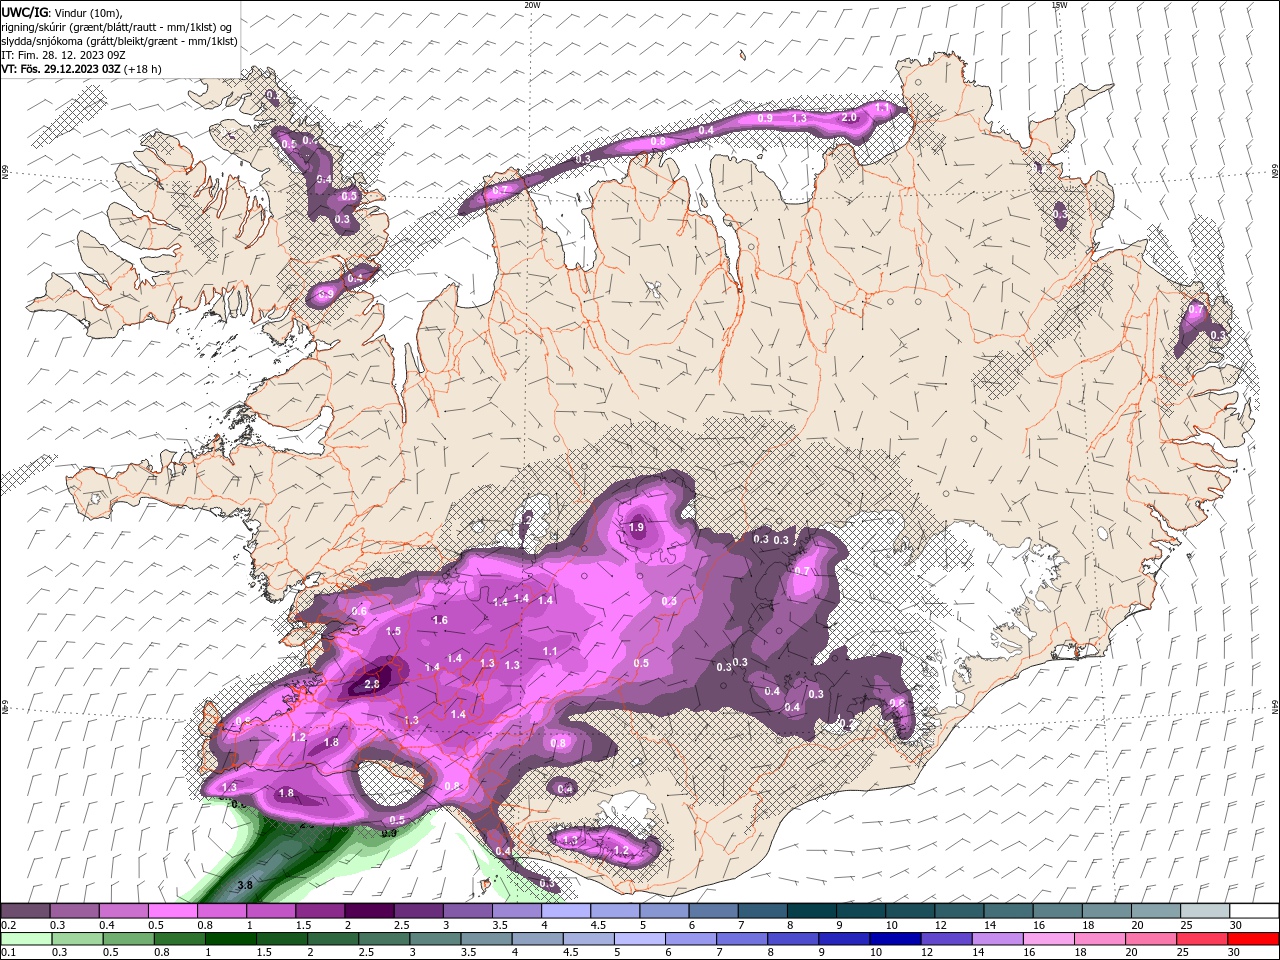
Task: Click the '1.5' precipitation value on the map
Action: (393, 631)
